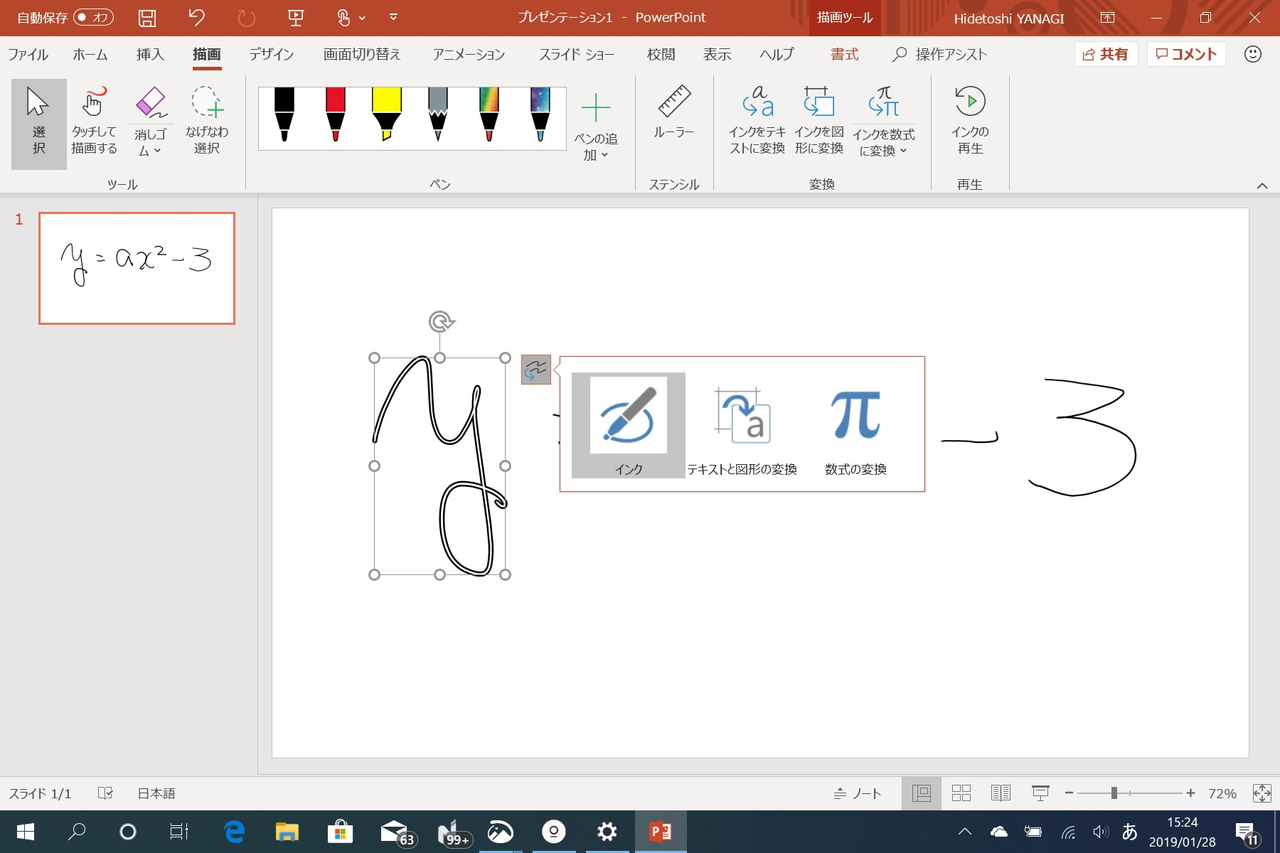Select the galaxy-patterned pen
Image resolution: width=1280 pixels, height=853 pixels.
[x=540, y=115]
